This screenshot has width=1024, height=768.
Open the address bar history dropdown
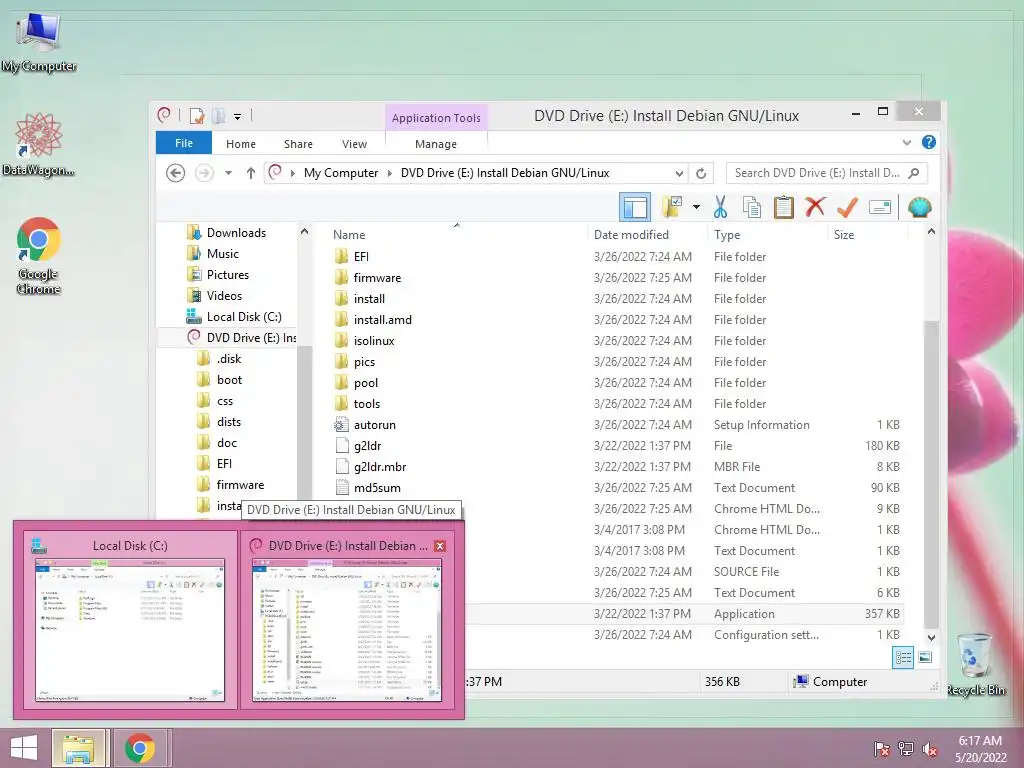[679, 173]
